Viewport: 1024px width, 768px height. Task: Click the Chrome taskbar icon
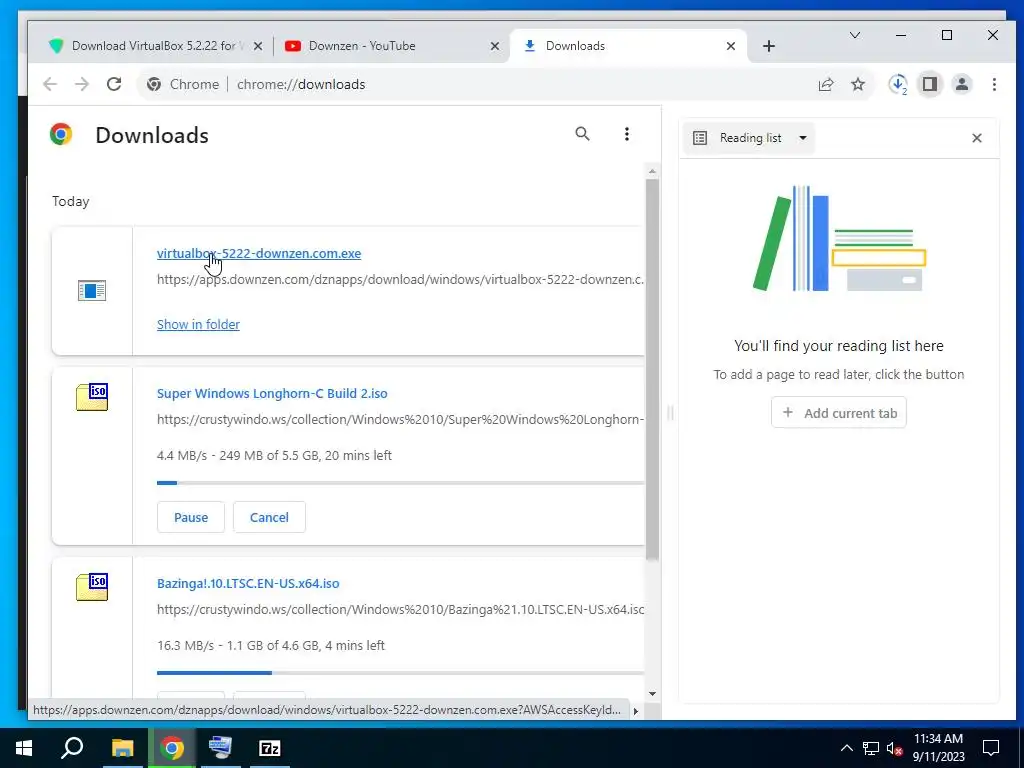(172, 748)
